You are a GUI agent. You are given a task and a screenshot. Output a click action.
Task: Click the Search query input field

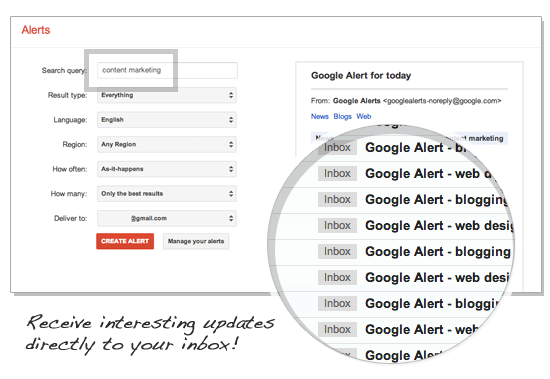click(x=167, y=70)
